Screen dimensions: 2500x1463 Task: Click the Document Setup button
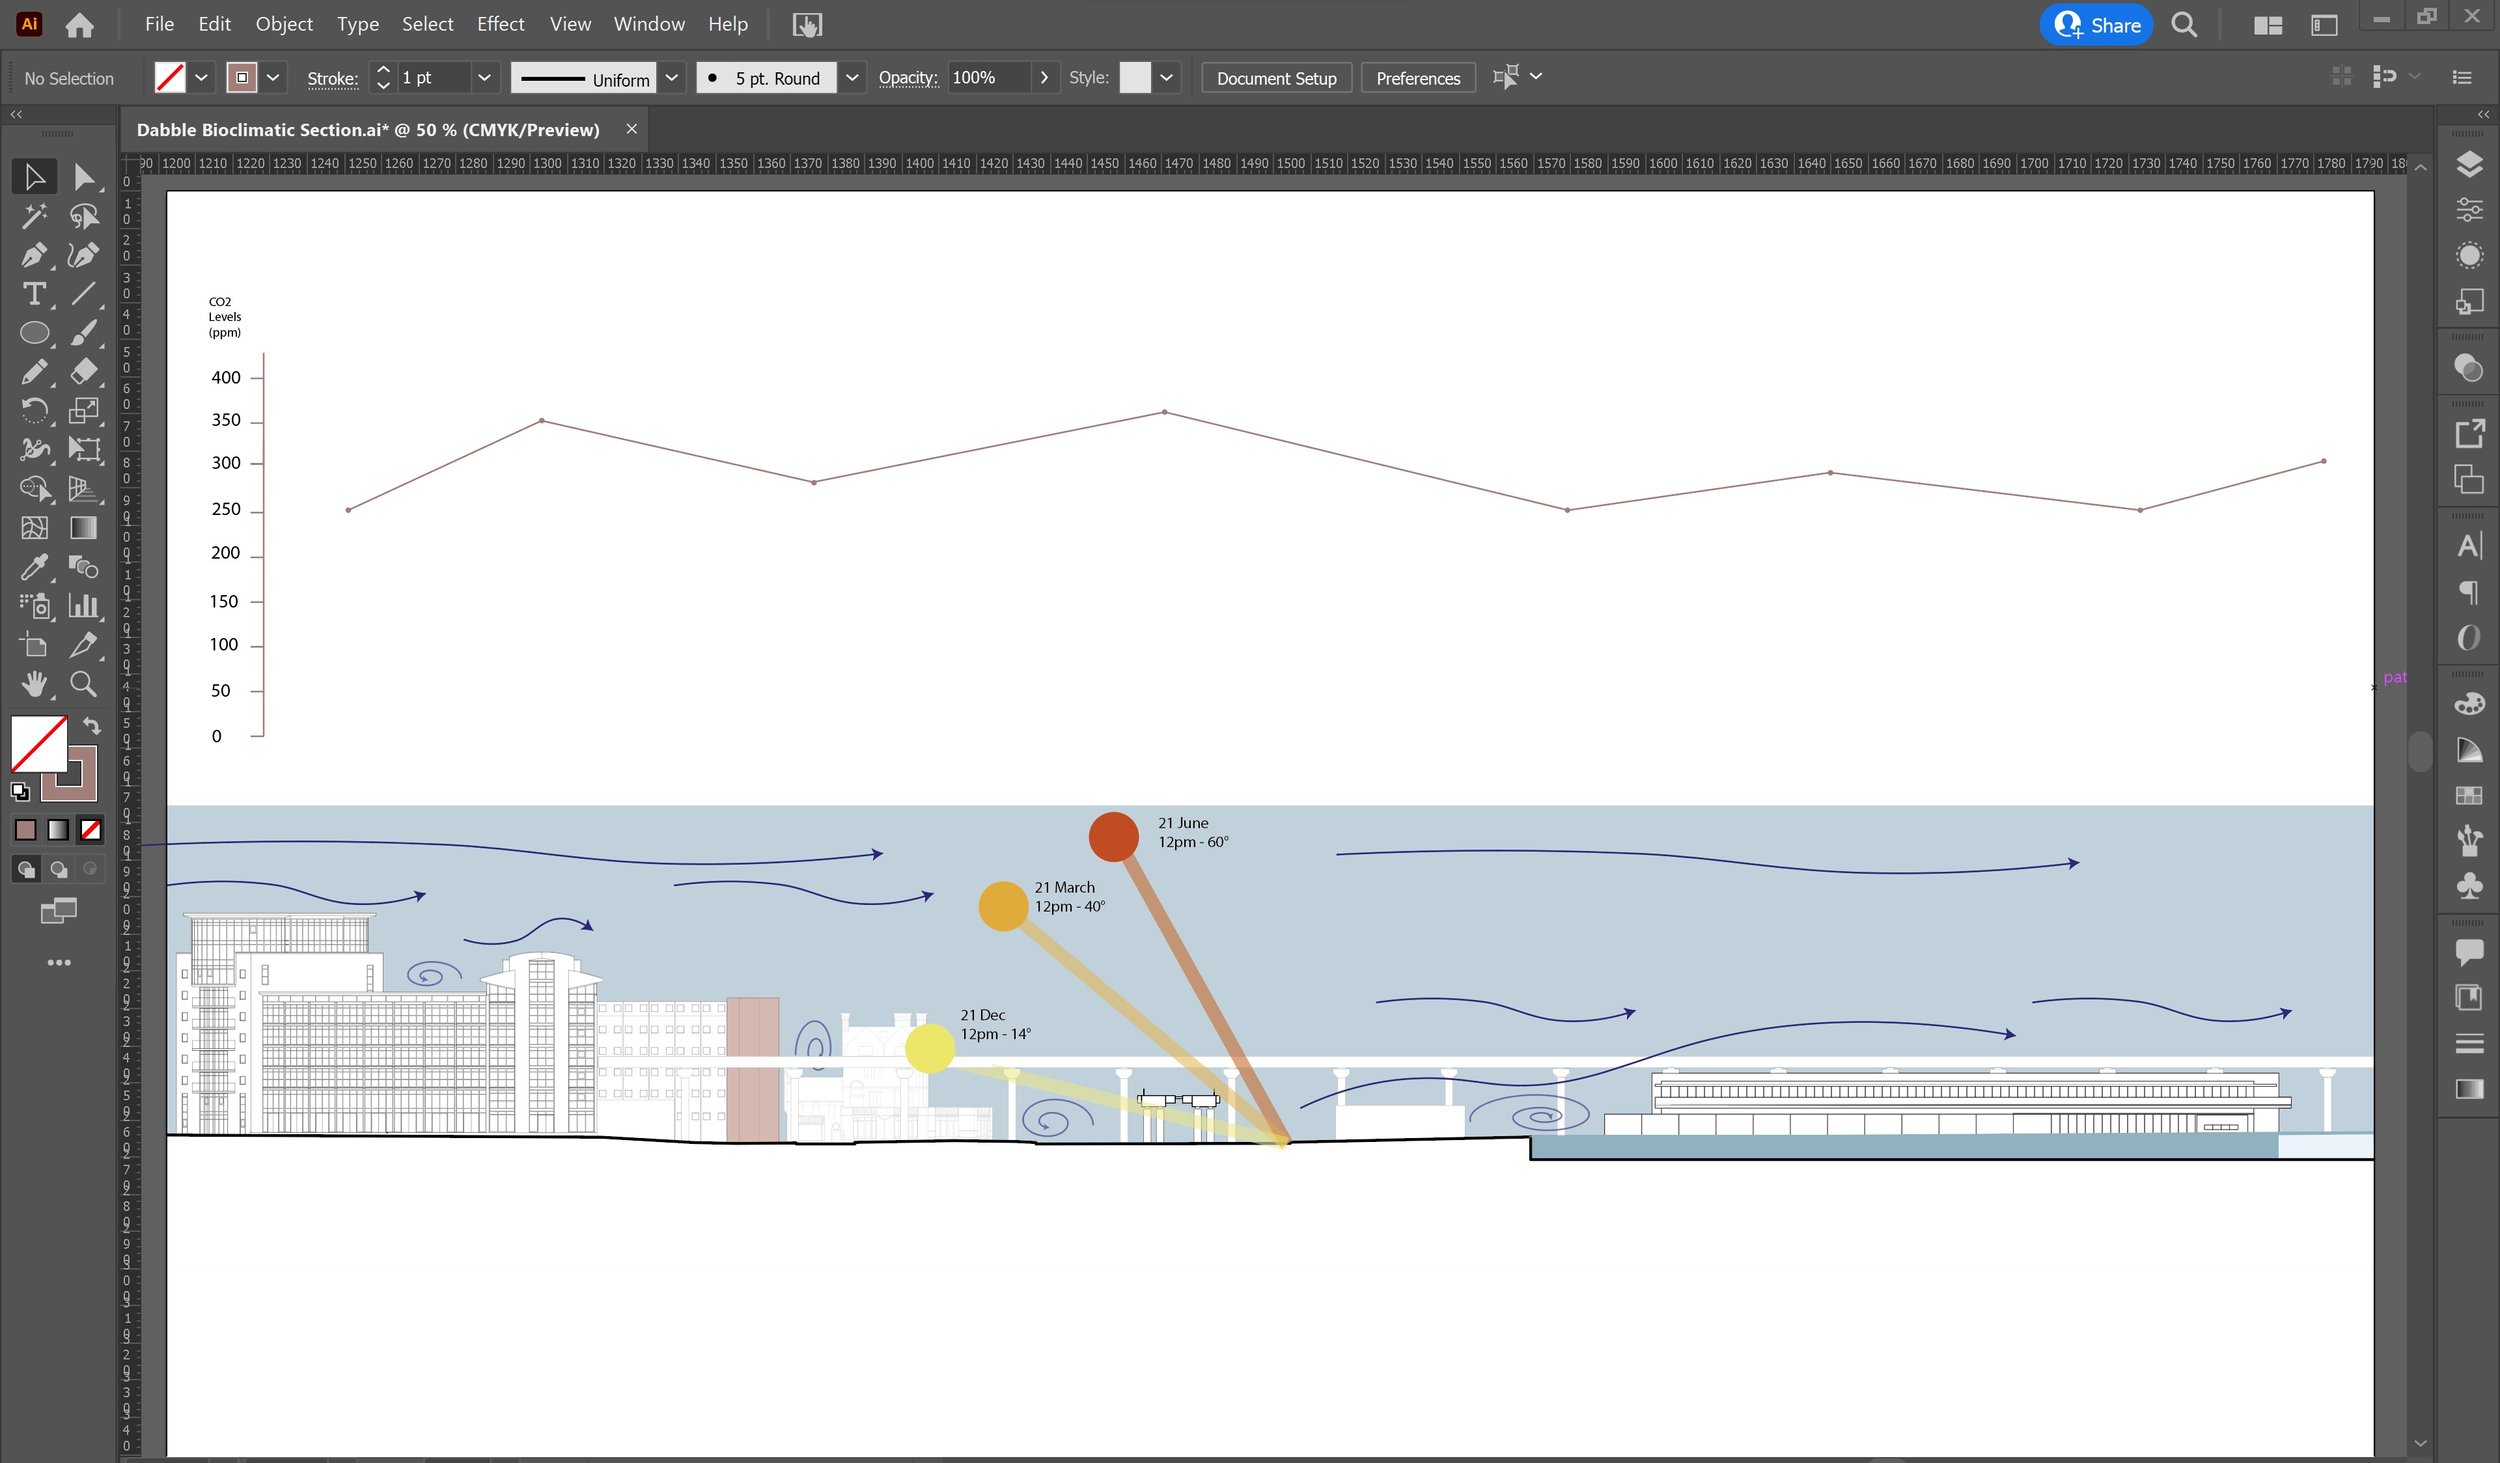(1276, 79)
